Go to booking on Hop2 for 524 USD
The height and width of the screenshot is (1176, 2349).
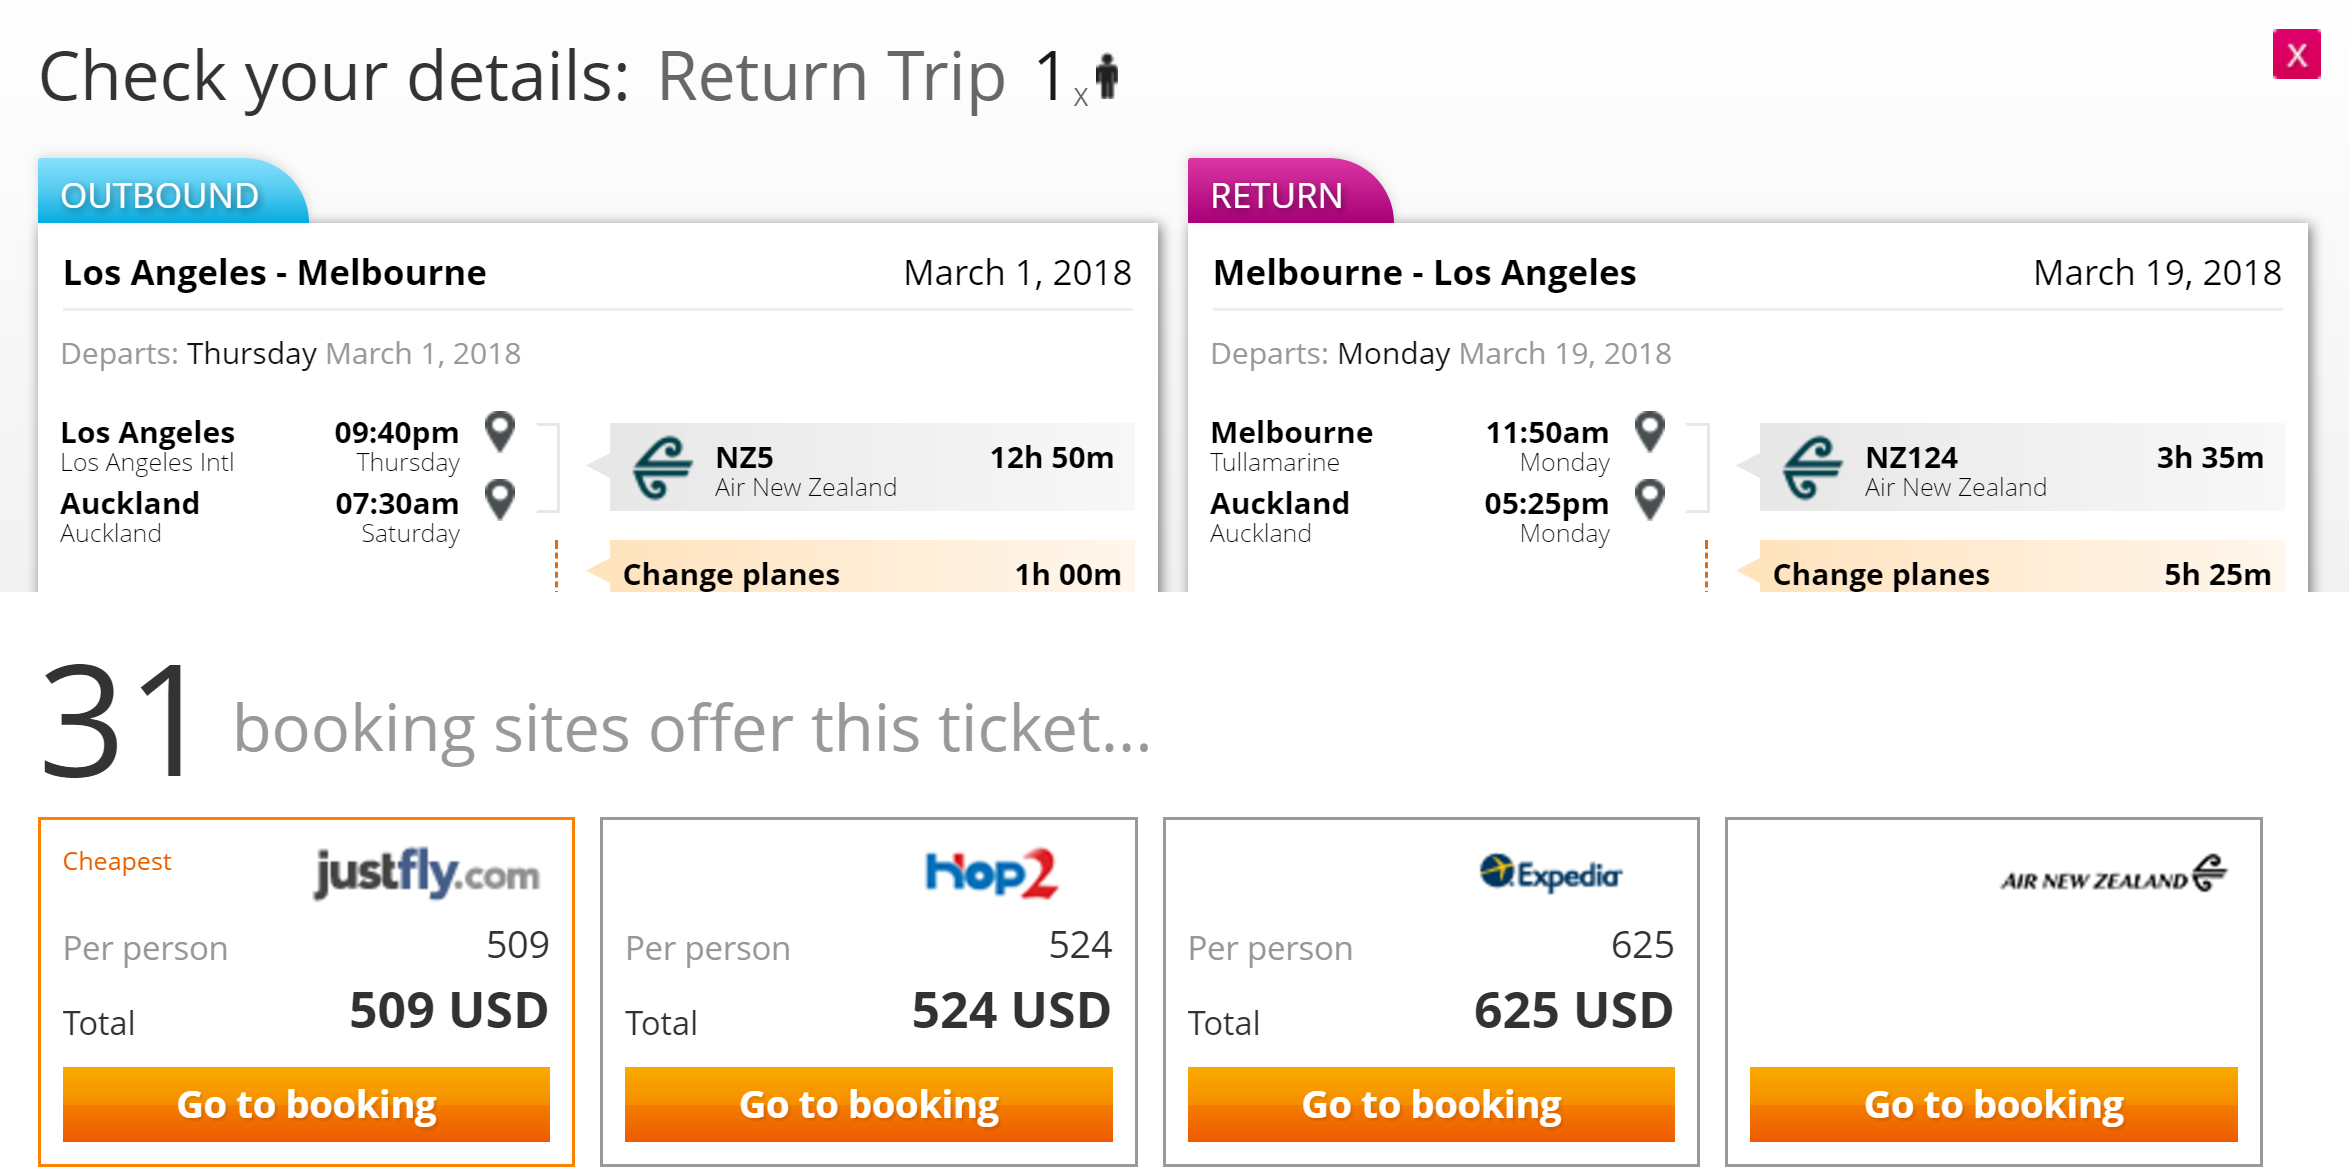(x=868, y=1104)
